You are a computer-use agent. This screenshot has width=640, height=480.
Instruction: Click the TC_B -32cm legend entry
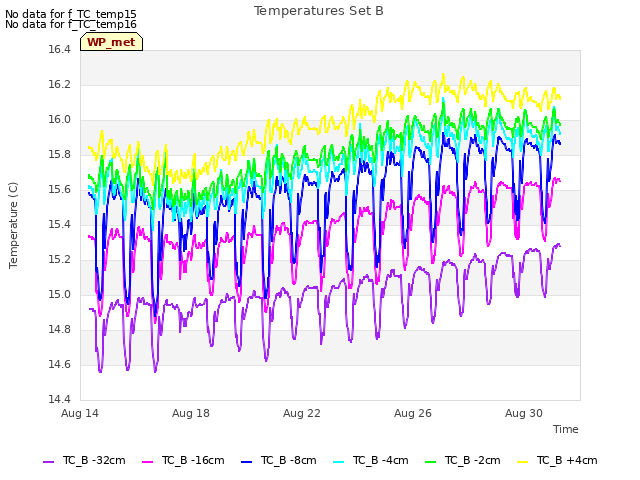(x=84, y=461)
